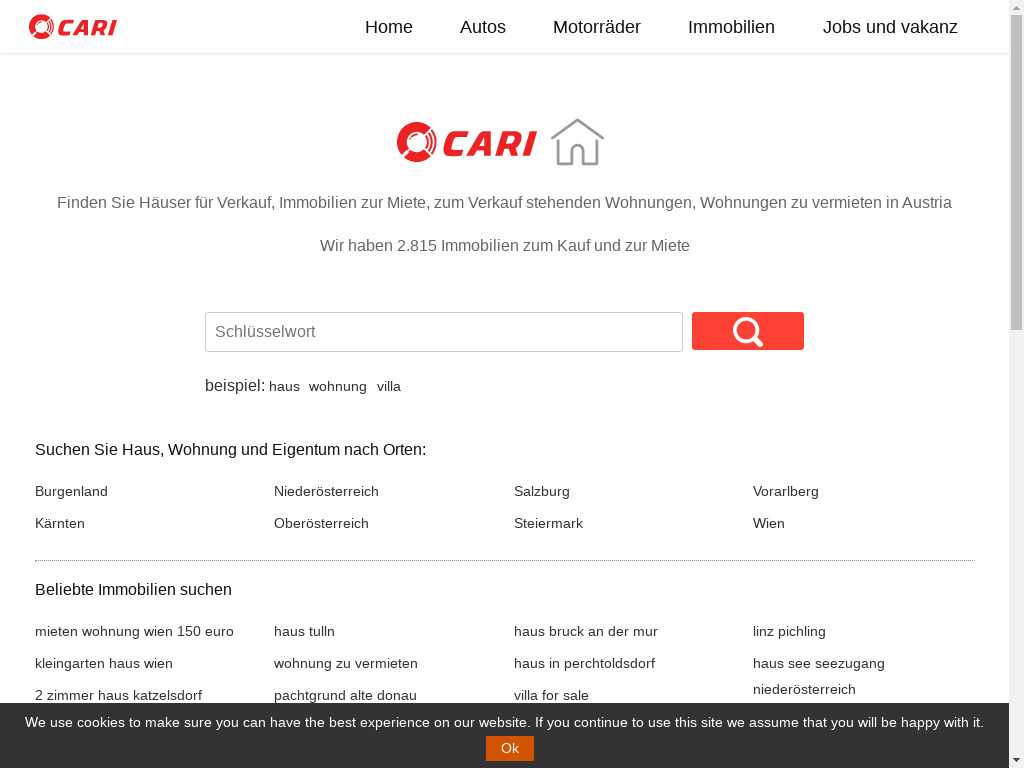Image resolution: width=1024 pixels, height=768 pixels.
Task: Select the example keyword 'villa'
Action: point(389,387)
